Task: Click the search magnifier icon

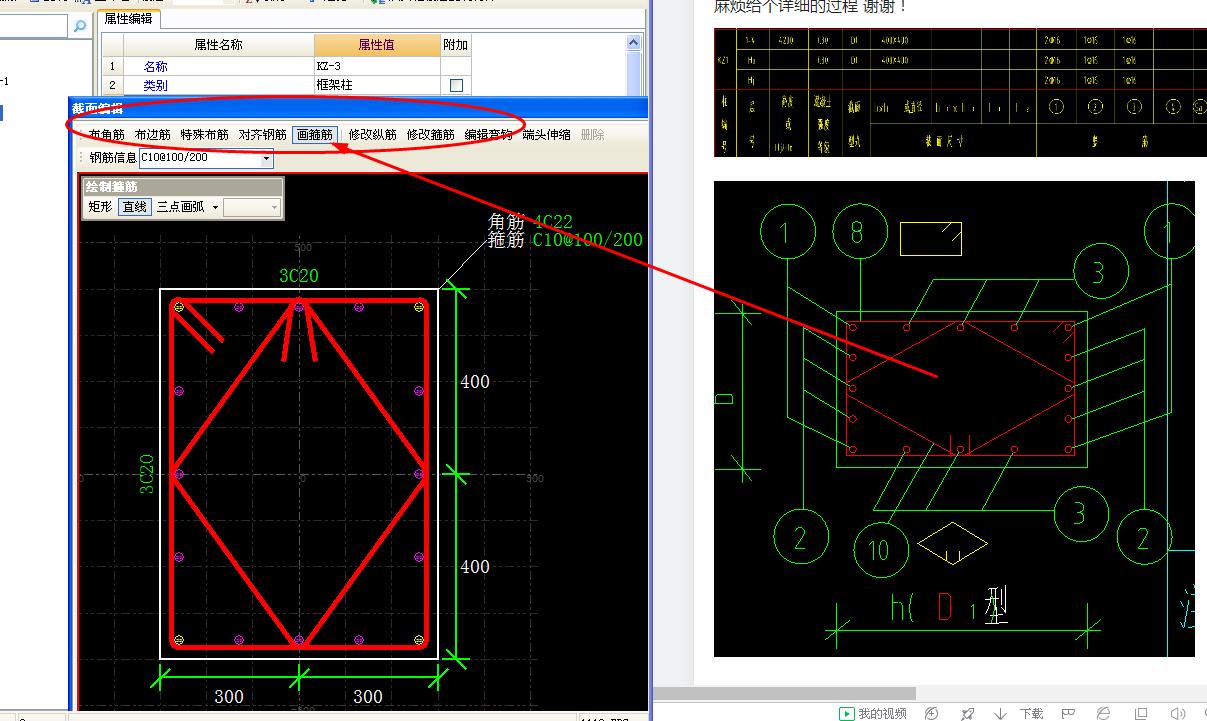Action: pos(80,28)
